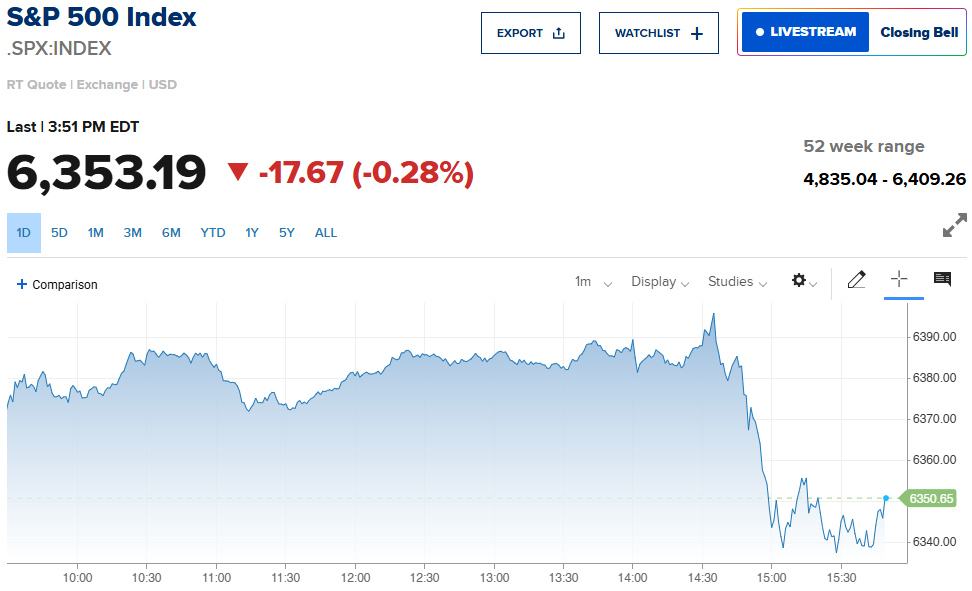The width and height of the screenshot is (972, 591).
Task: Switch to the YTD range tab
Action: [x=213, y=233]
